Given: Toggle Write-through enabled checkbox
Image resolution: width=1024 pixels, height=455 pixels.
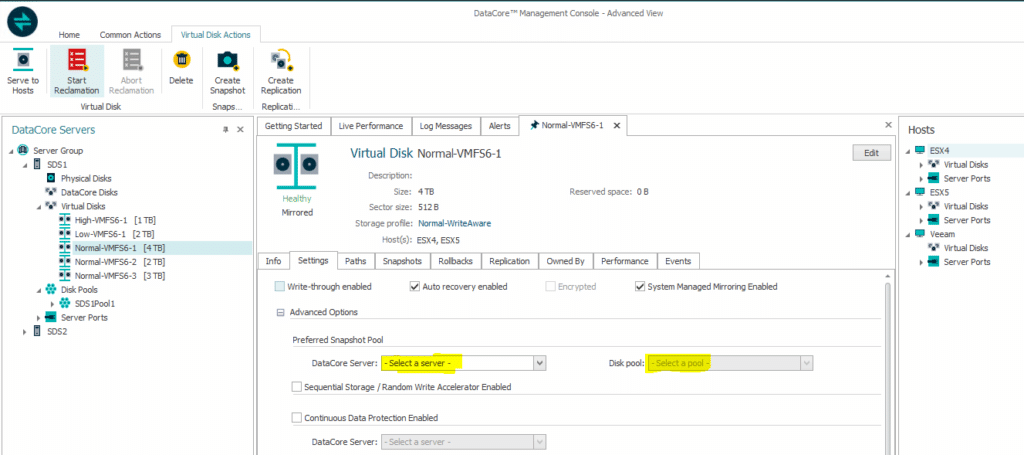Looking at the screenshot, I should [x=280, y=287].
